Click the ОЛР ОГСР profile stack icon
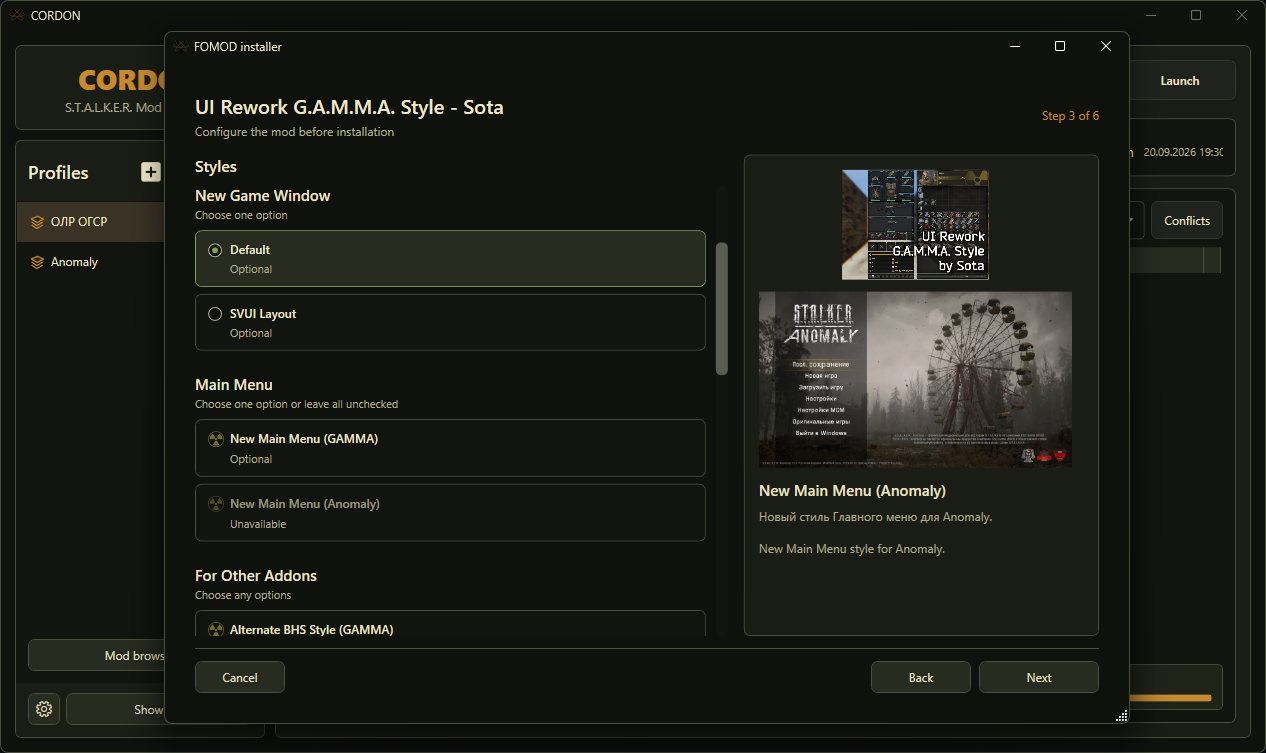 tap(37, 222)
